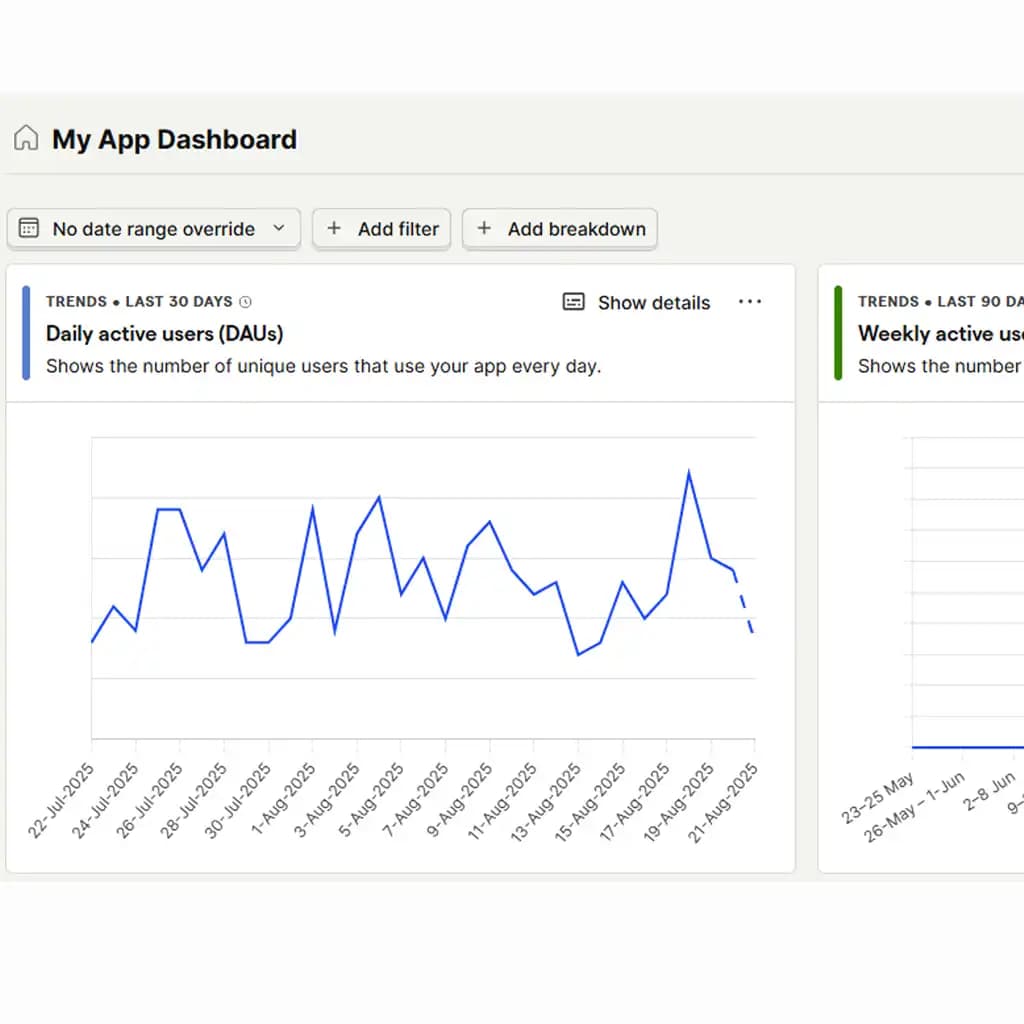Viewport: 1024px width, 1024px height.
Task: Click the 22-Jul-2025 x-axis label
Action: point(62,800)
